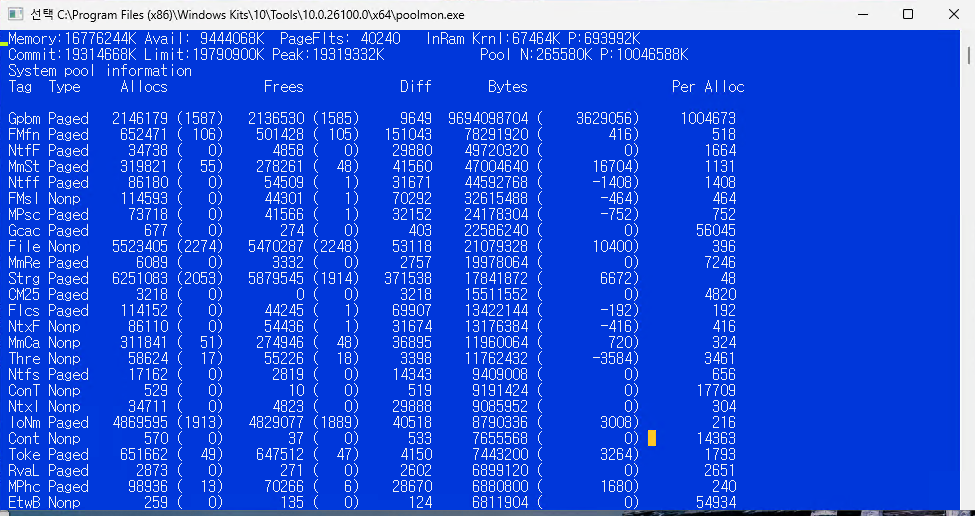975x516 pixels.
Task: Click the 'Pool N:265580K' value
Action: pyautogui.click(x=536, y=55)
